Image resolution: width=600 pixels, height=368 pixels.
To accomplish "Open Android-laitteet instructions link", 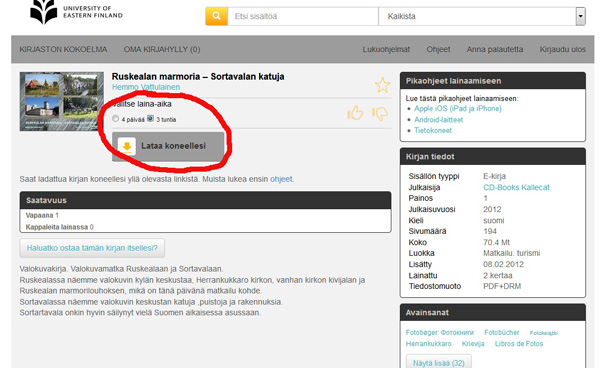I will coord(439,120).
